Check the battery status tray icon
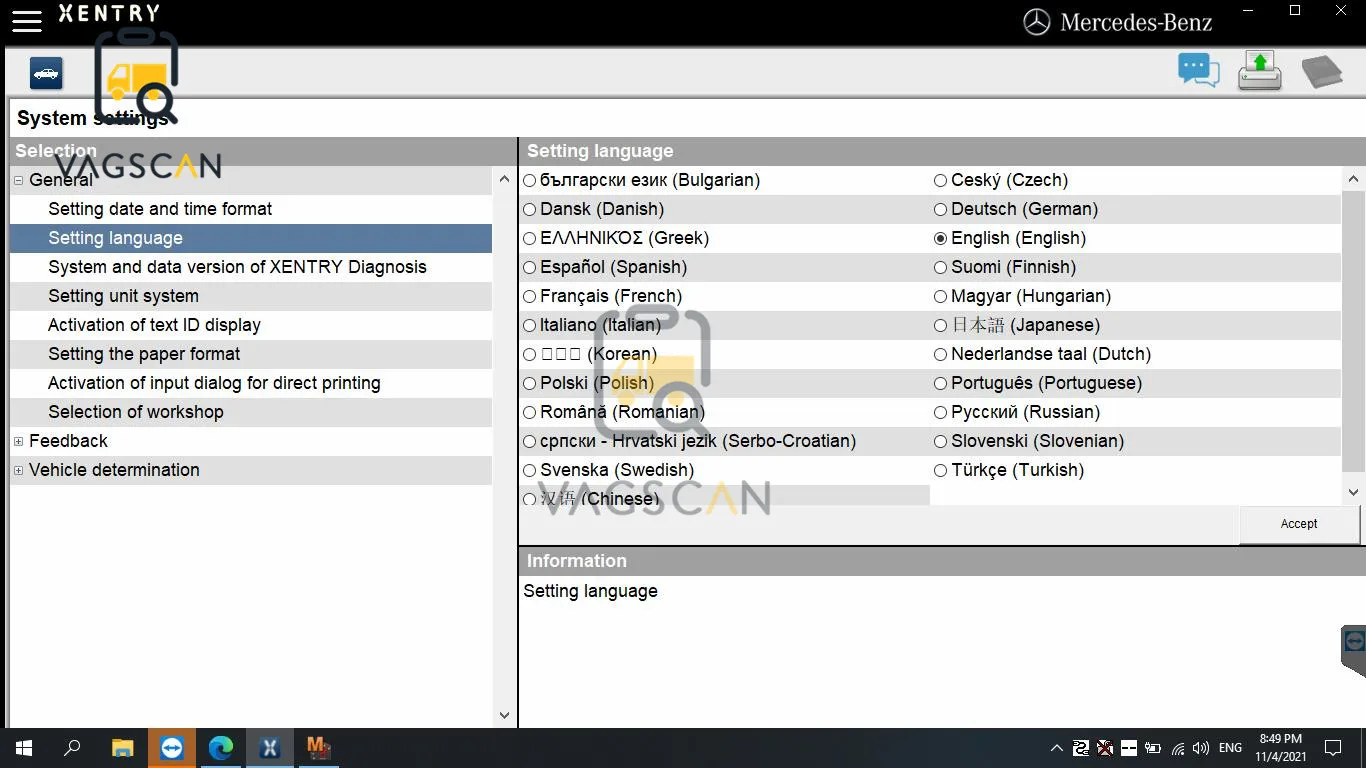This screenshot has height=768, width=1366. pyautogui.click(x=1153, y=748)
